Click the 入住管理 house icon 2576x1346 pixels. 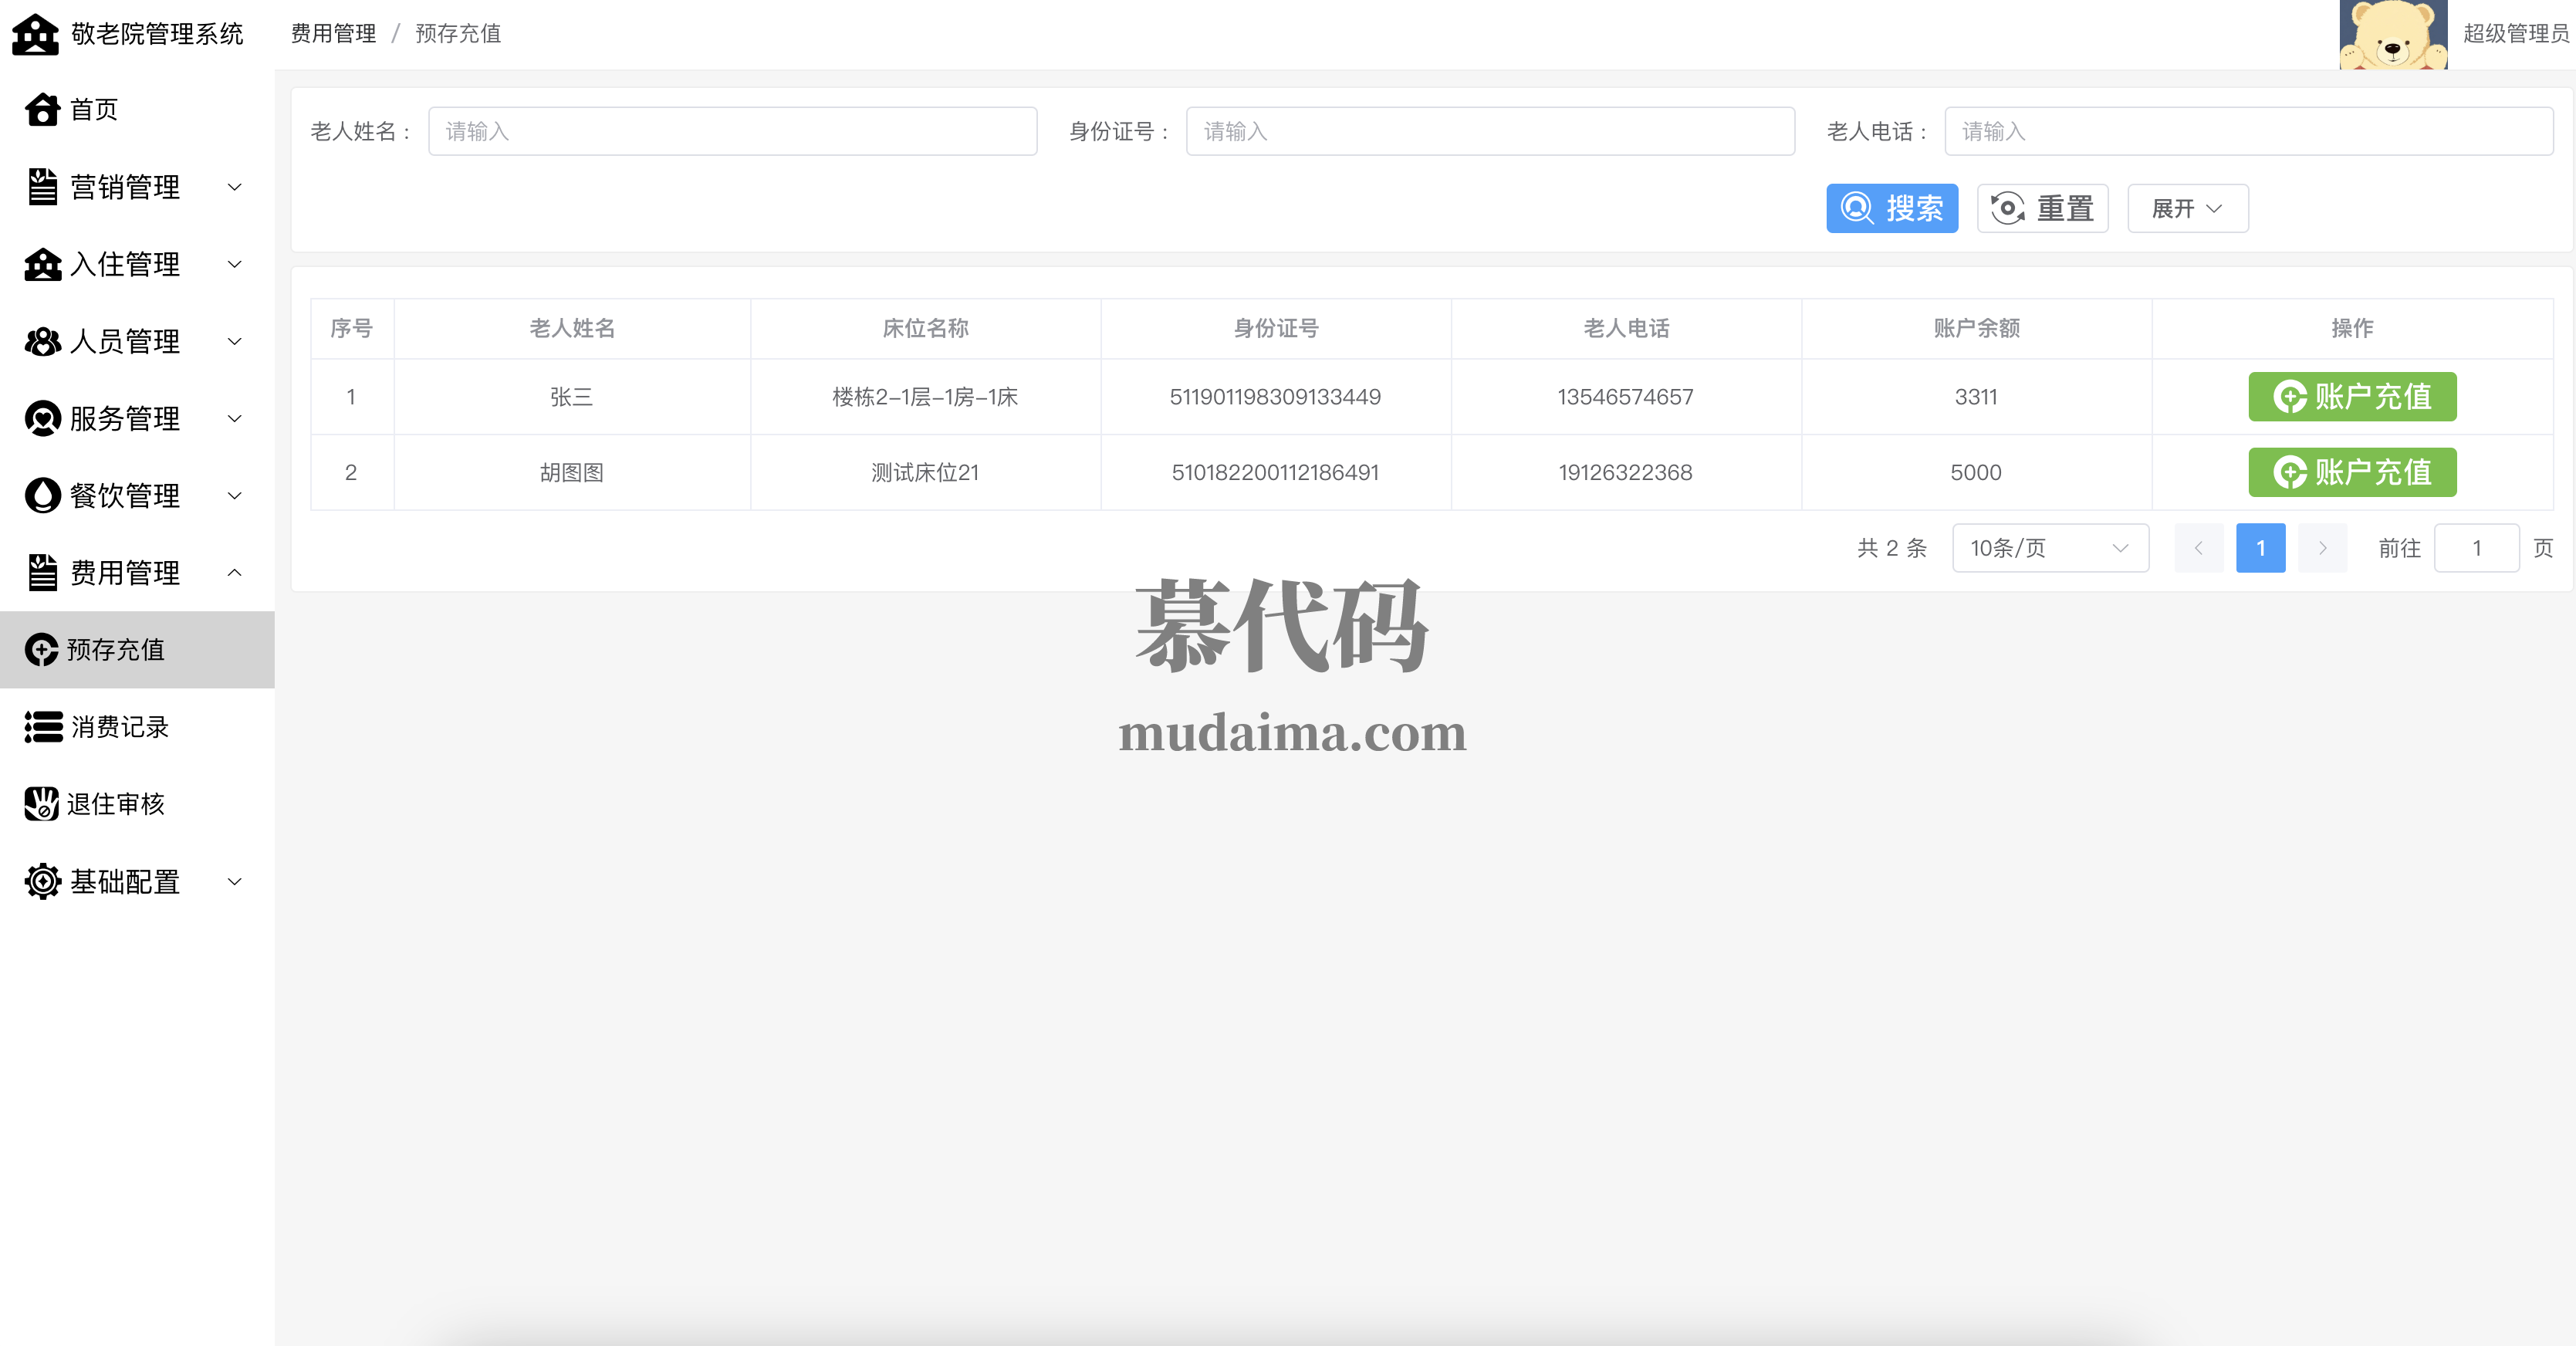pos(42,264)
